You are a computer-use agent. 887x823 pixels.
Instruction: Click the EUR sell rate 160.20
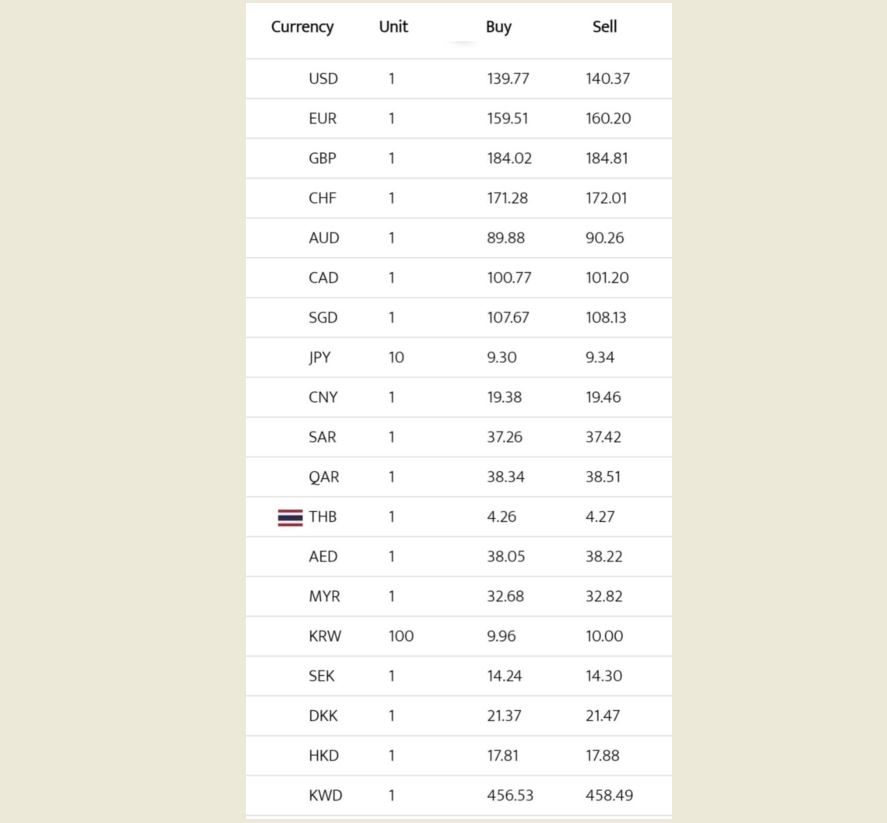click(x=608, y=118)
